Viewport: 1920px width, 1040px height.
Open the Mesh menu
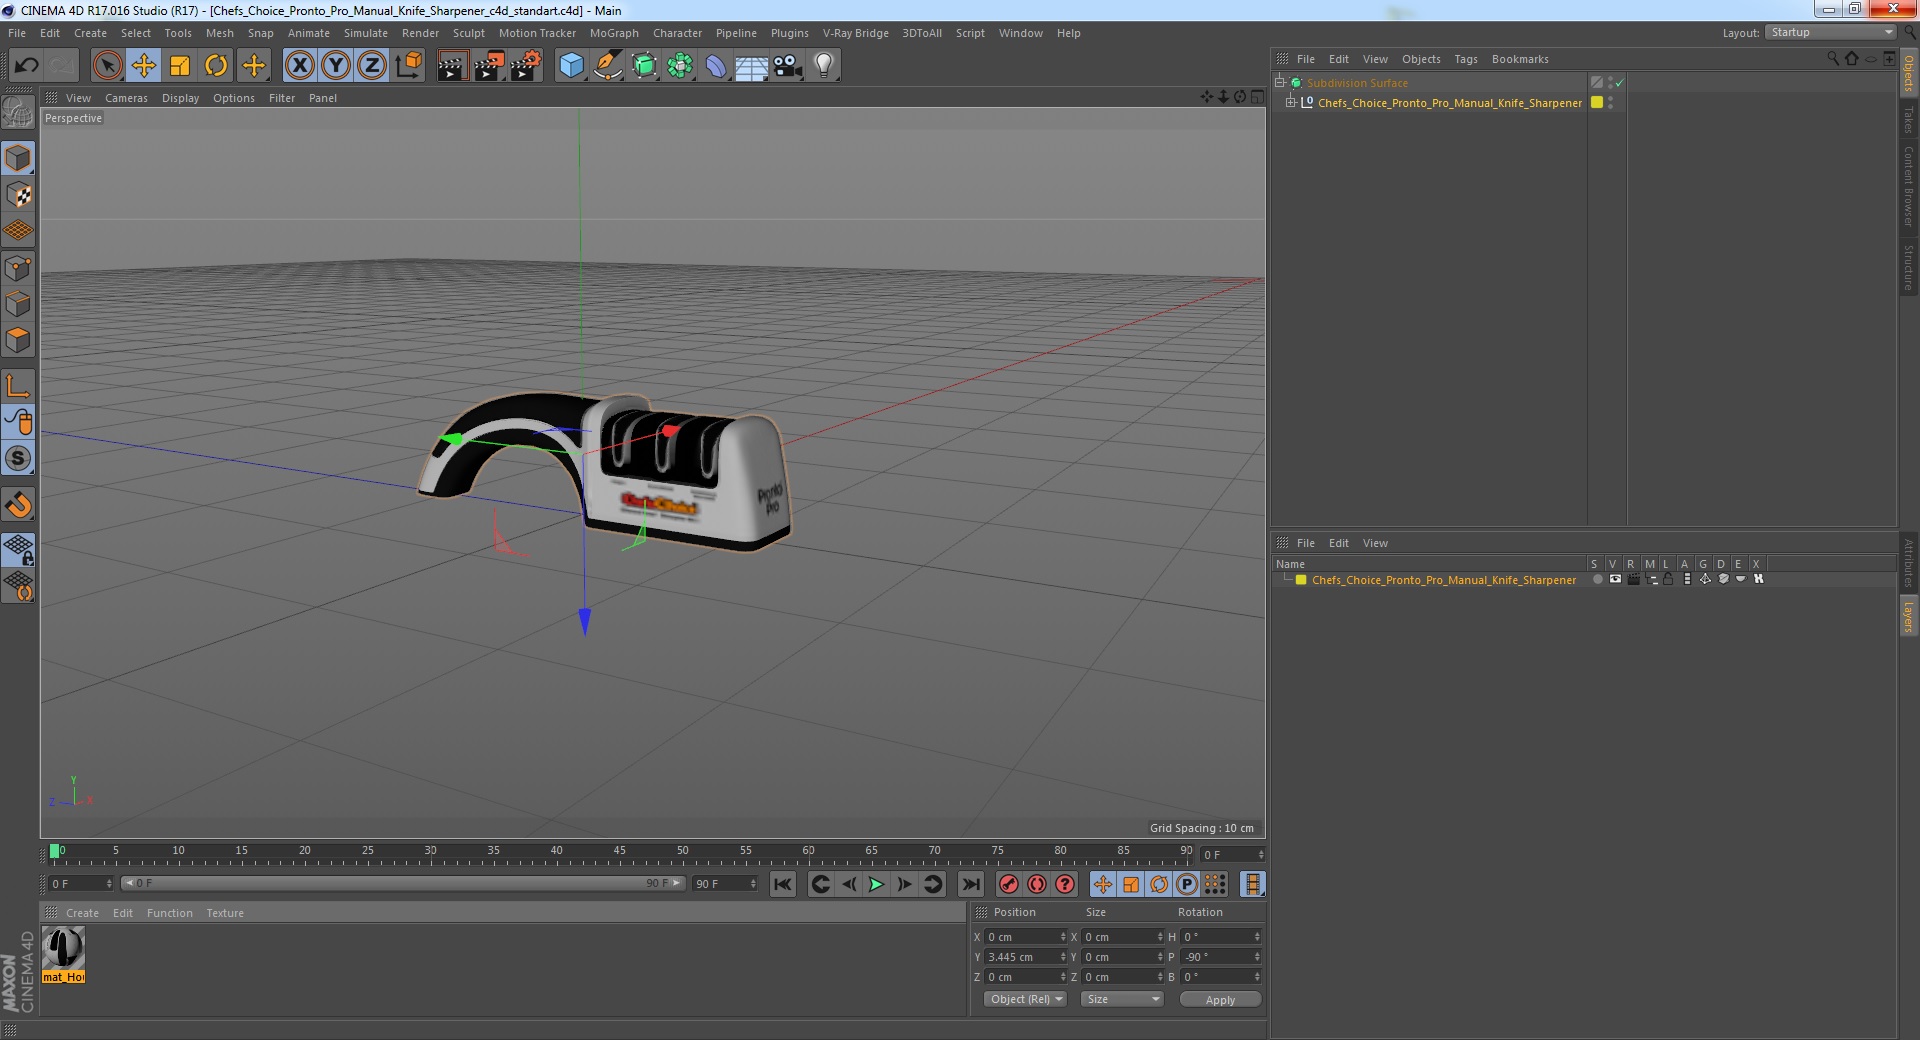[x=220, y=33]
